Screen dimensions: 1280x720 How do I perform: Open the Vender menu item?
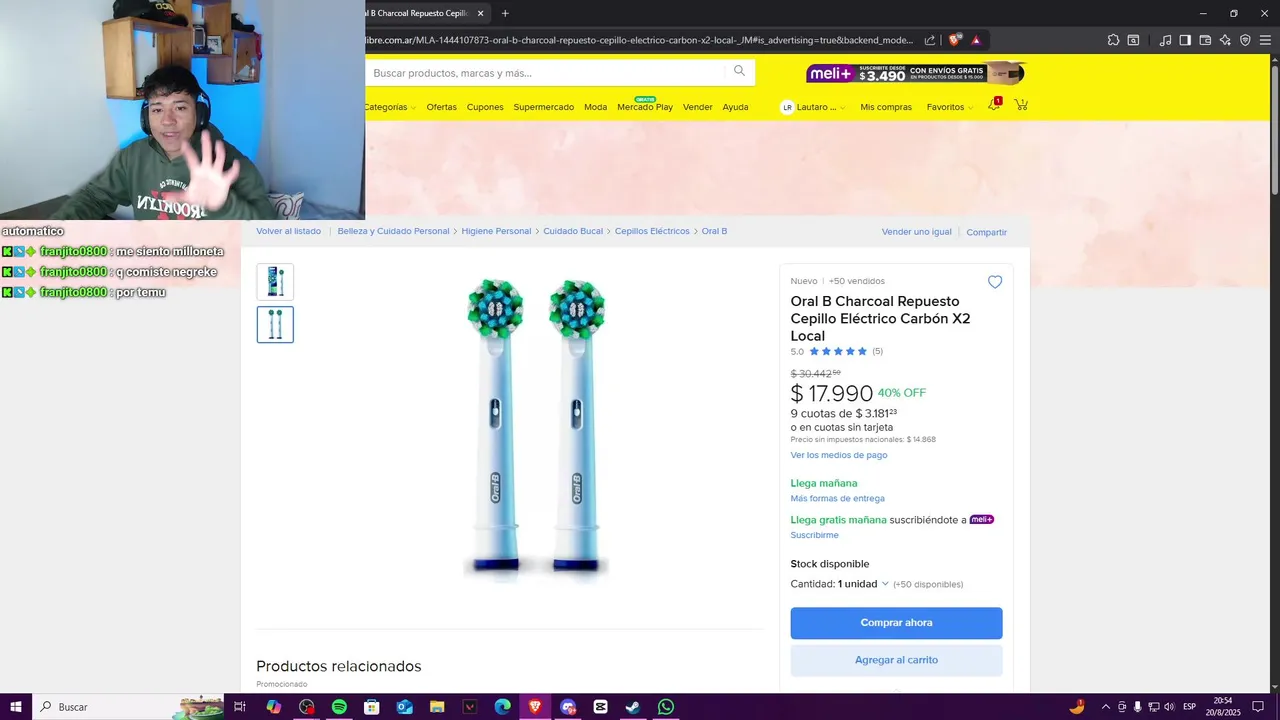click(697, 107)
